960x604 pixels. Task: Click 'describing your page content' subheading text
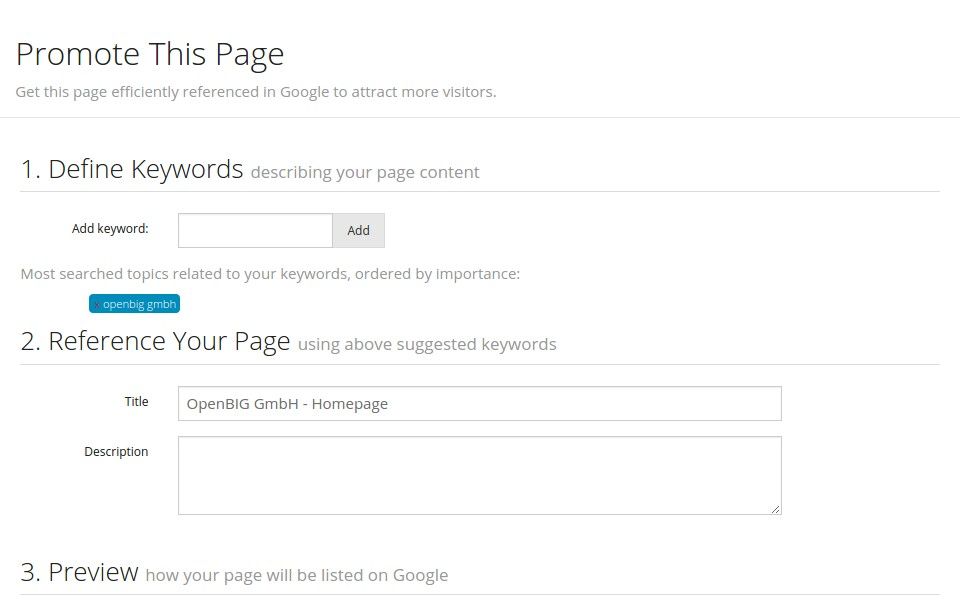point(365,172)
